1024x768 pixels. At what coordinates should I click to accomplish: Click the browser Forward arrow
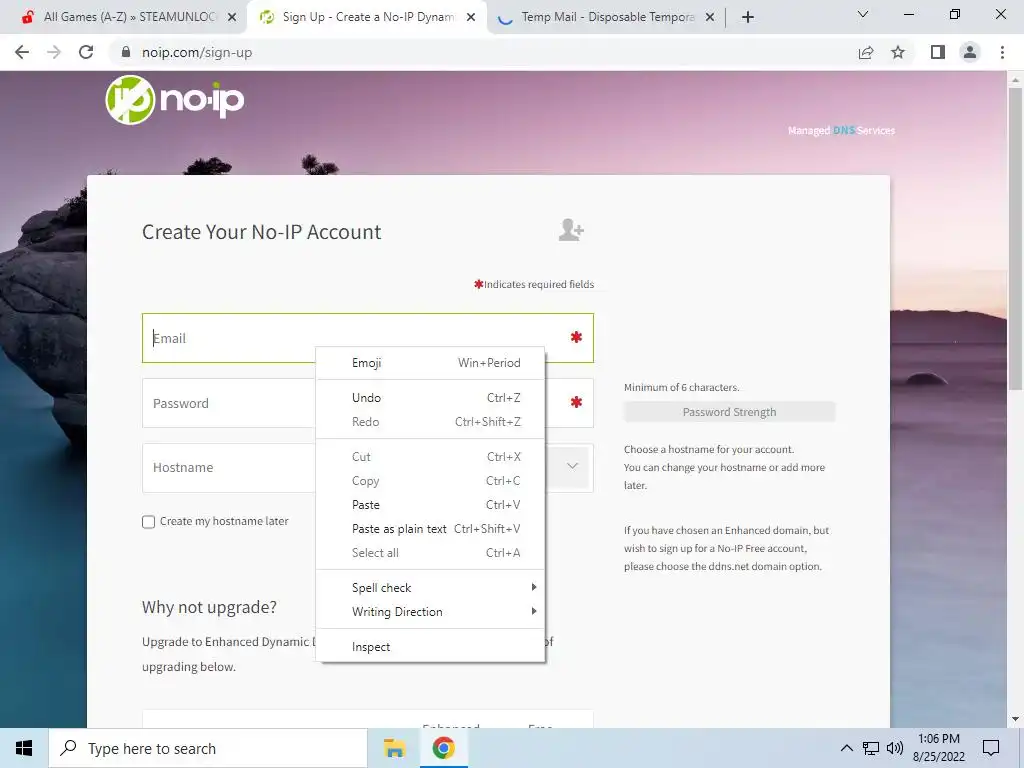[x=54, y=52]
